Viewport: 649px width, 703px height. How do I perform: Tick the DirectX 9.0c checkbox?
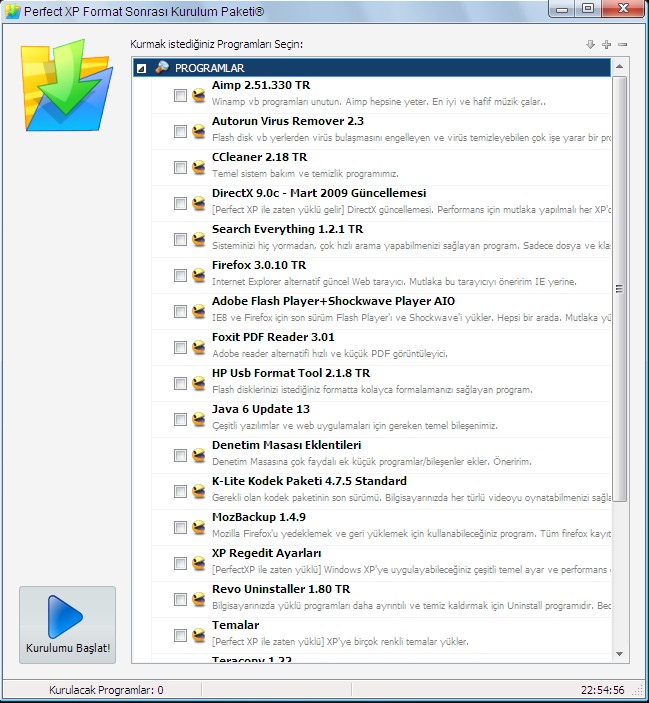pyautogui.click(x=180, y=203)
